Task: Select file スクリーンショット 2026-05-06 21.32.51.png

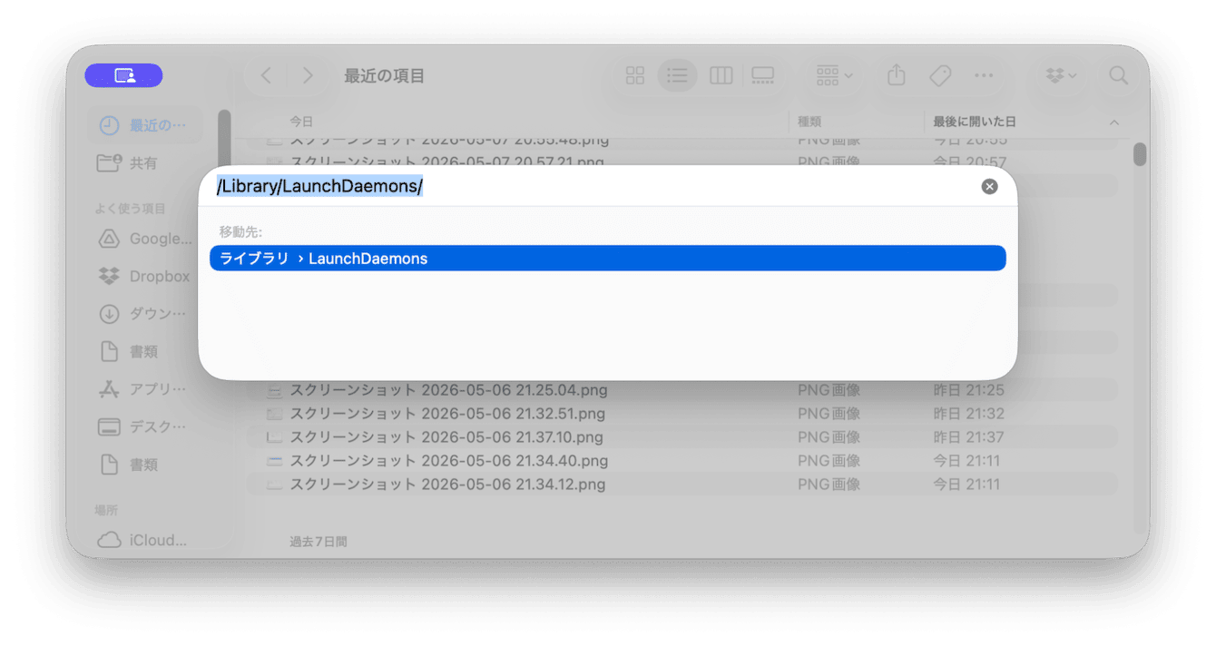Action: [x=682, y=413]
